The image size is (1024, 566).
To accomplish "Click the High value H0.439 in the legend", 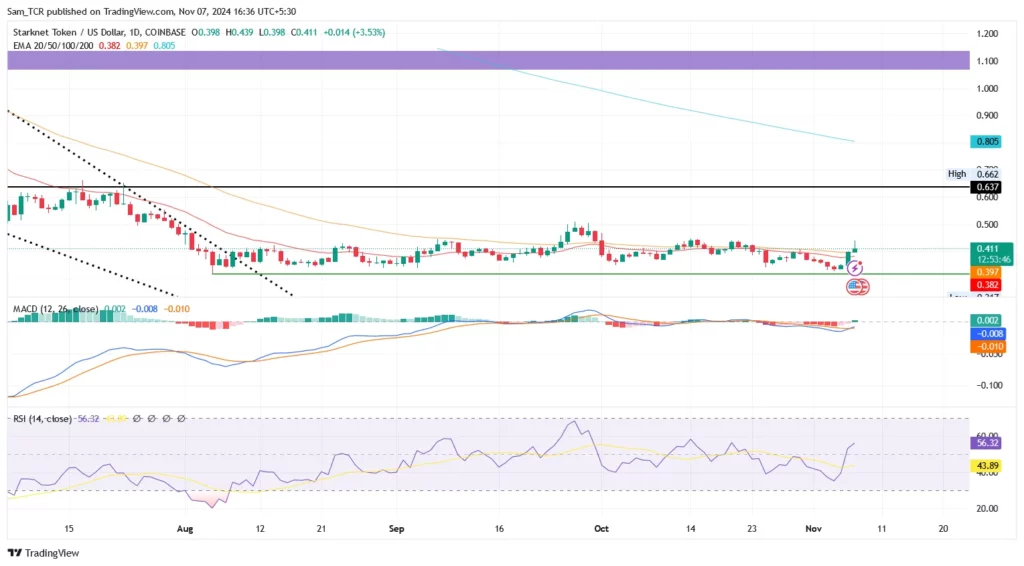I will (x=239, y=32).
